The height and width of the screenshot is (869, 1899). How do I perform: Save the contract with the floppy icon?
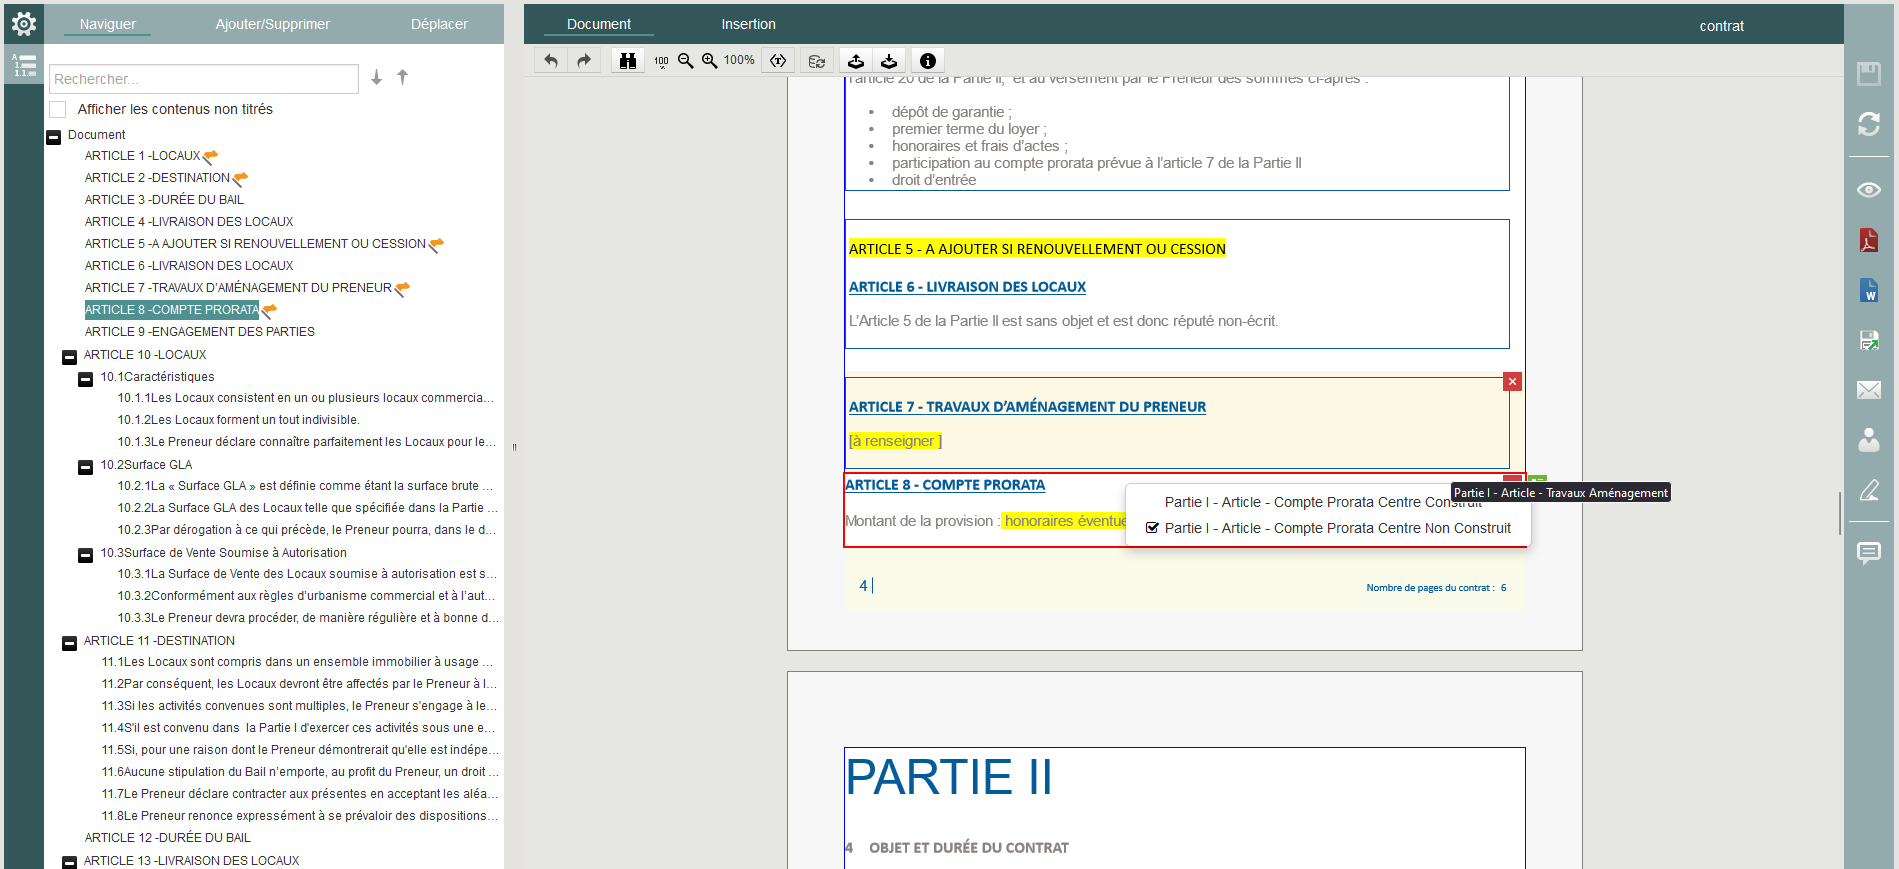point(1869,74)
